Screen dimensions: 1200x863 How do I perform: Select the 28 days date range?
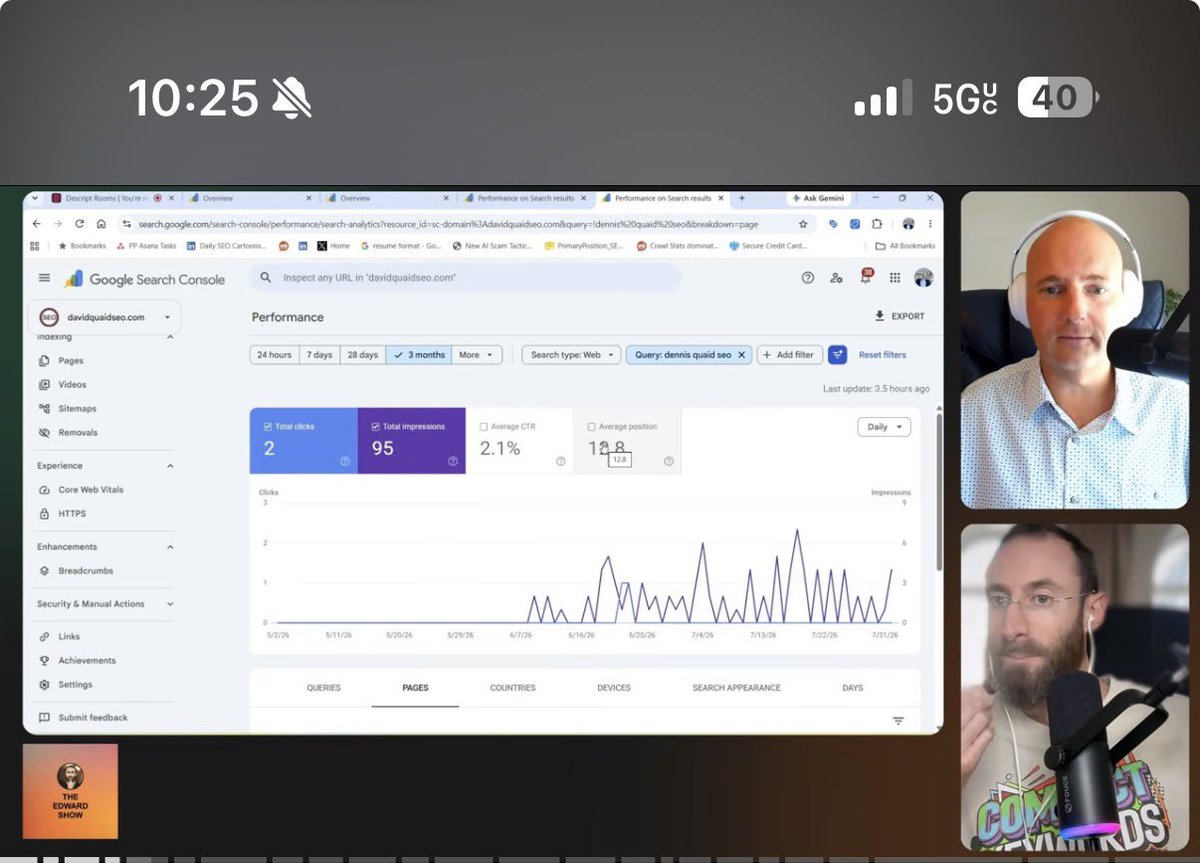pos(362,355)
